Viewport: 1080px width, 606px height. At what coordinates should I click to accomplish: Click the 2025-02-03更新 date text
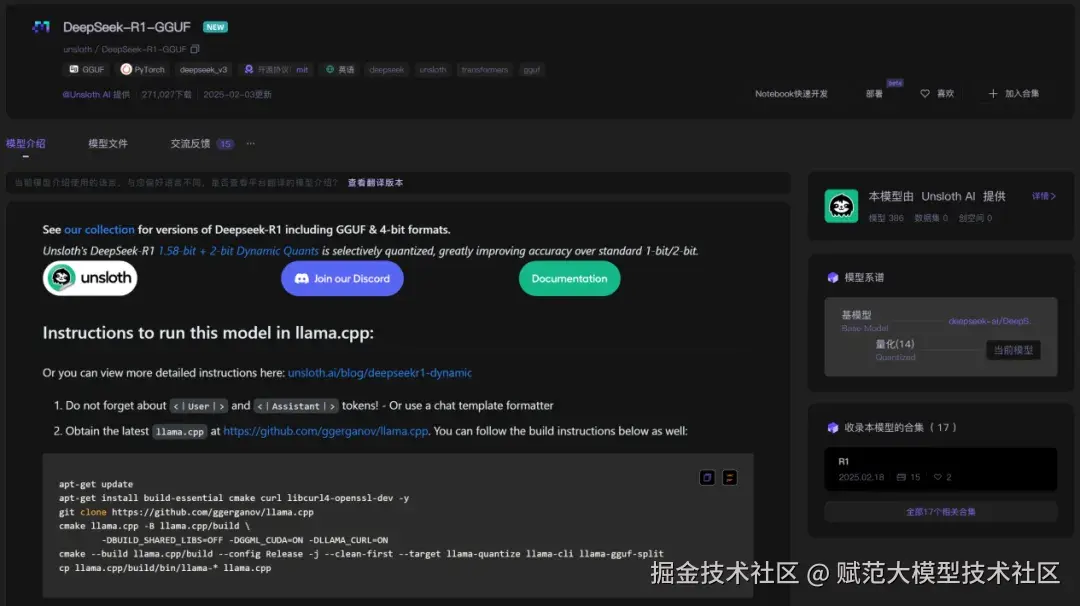pyautogui.click(x=238, y=94)
